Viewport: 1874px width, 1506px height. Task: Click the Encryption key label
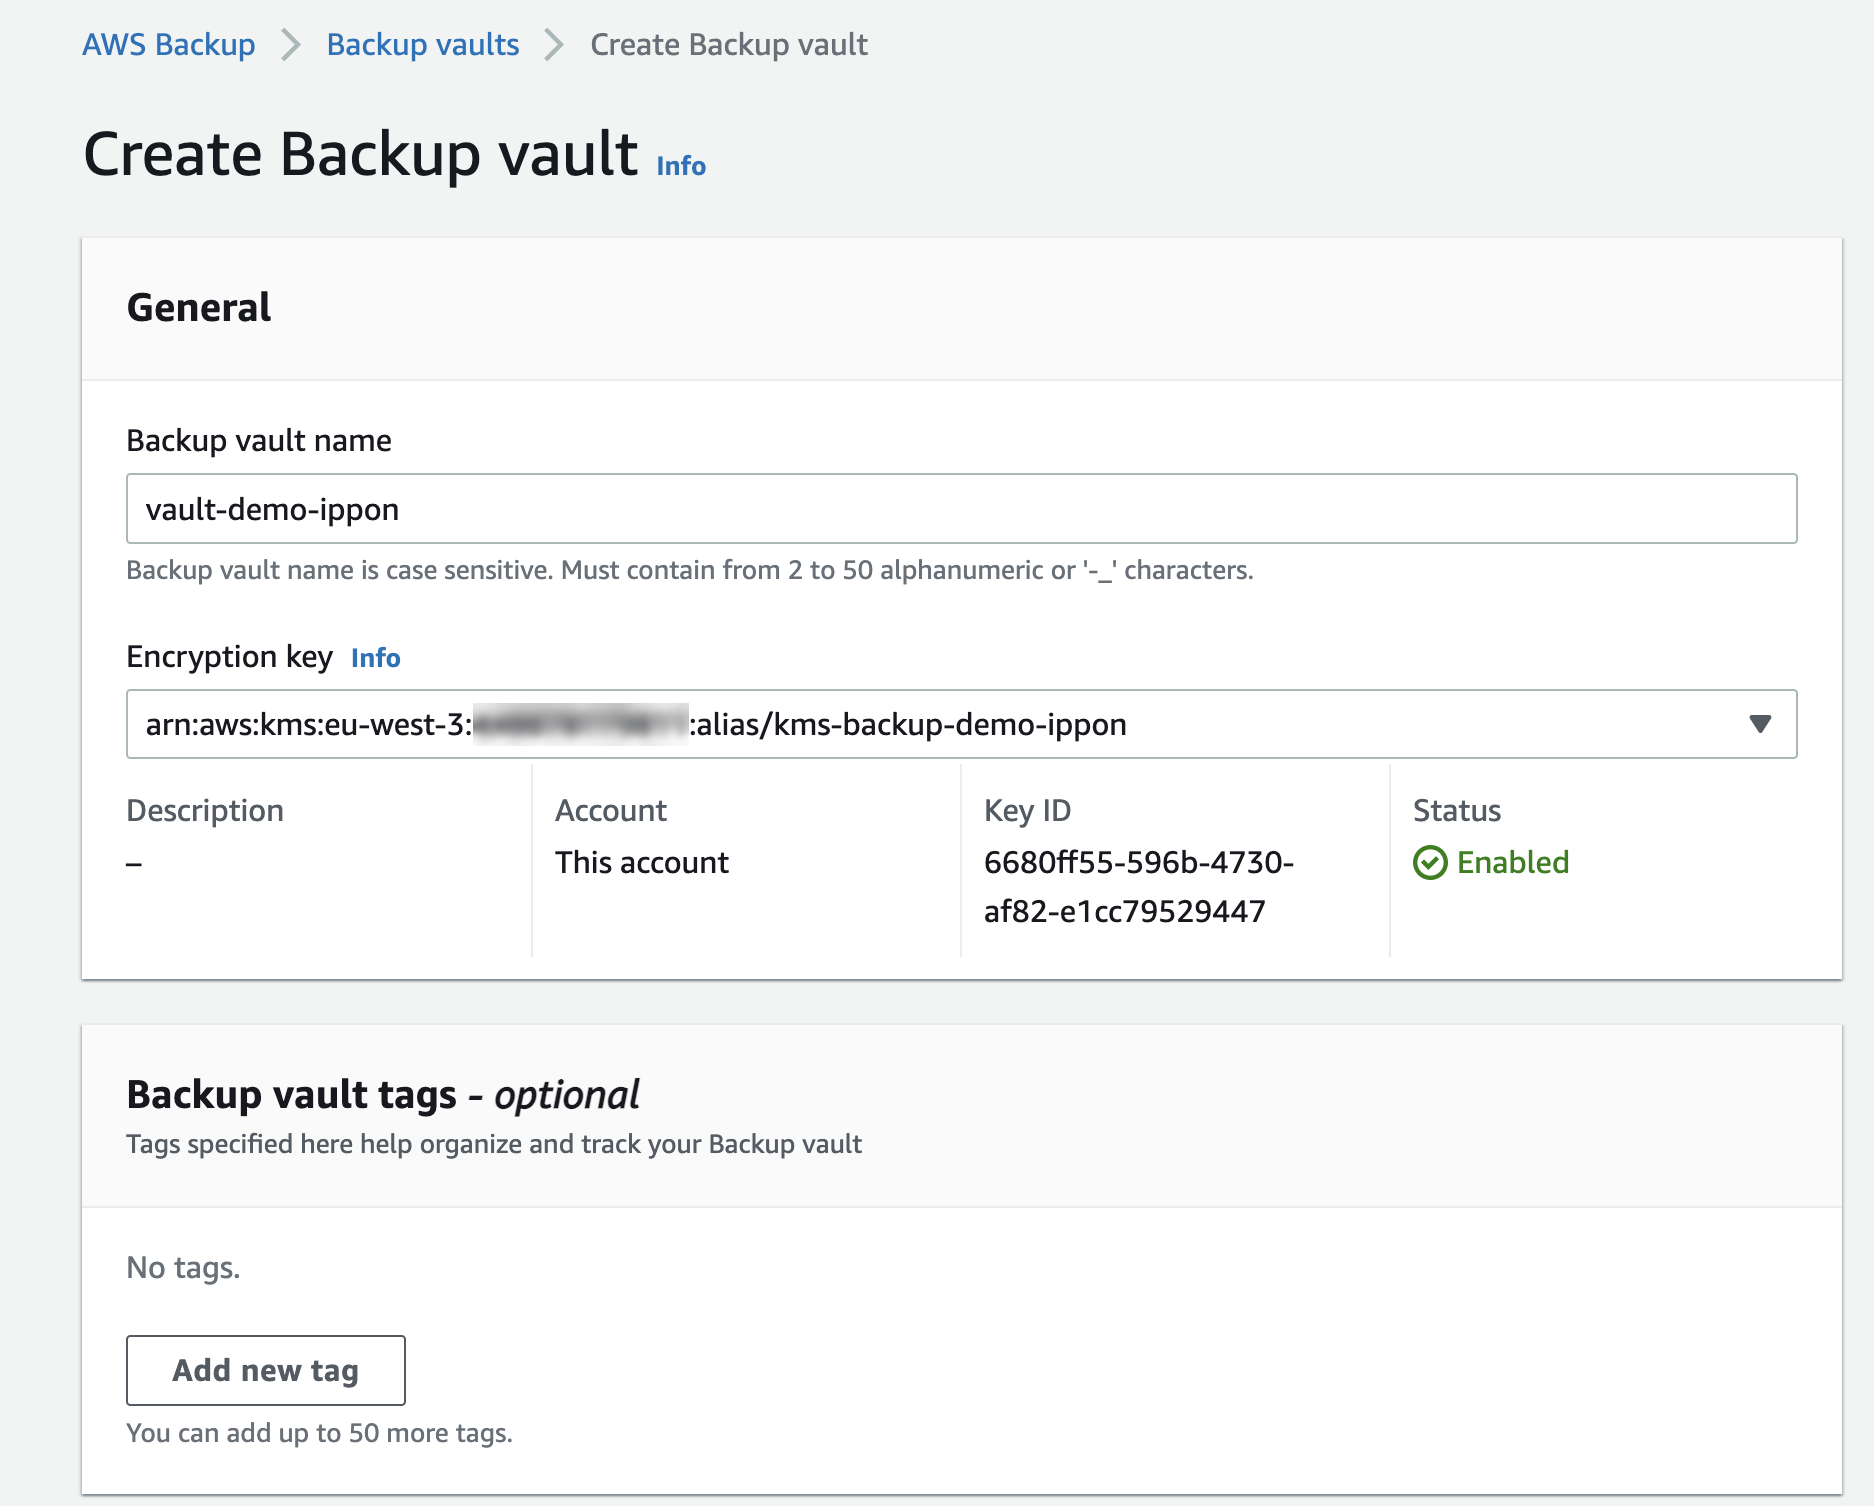point(229,657)
